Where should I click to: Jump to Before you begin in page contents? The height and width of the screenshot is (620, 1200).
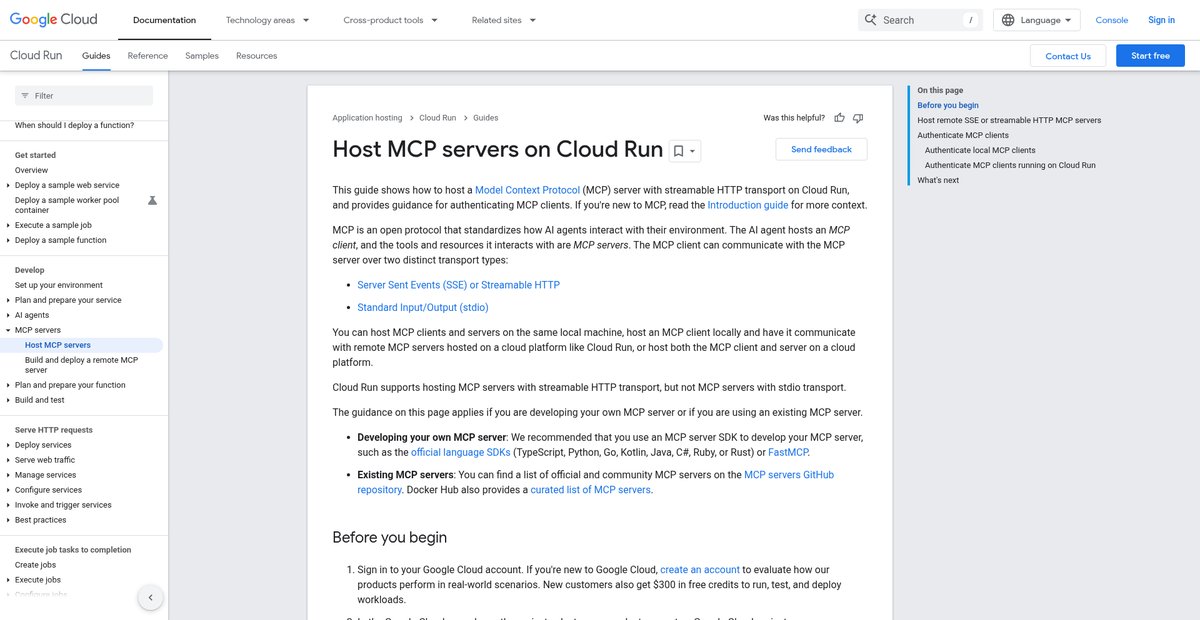point(948,105)
